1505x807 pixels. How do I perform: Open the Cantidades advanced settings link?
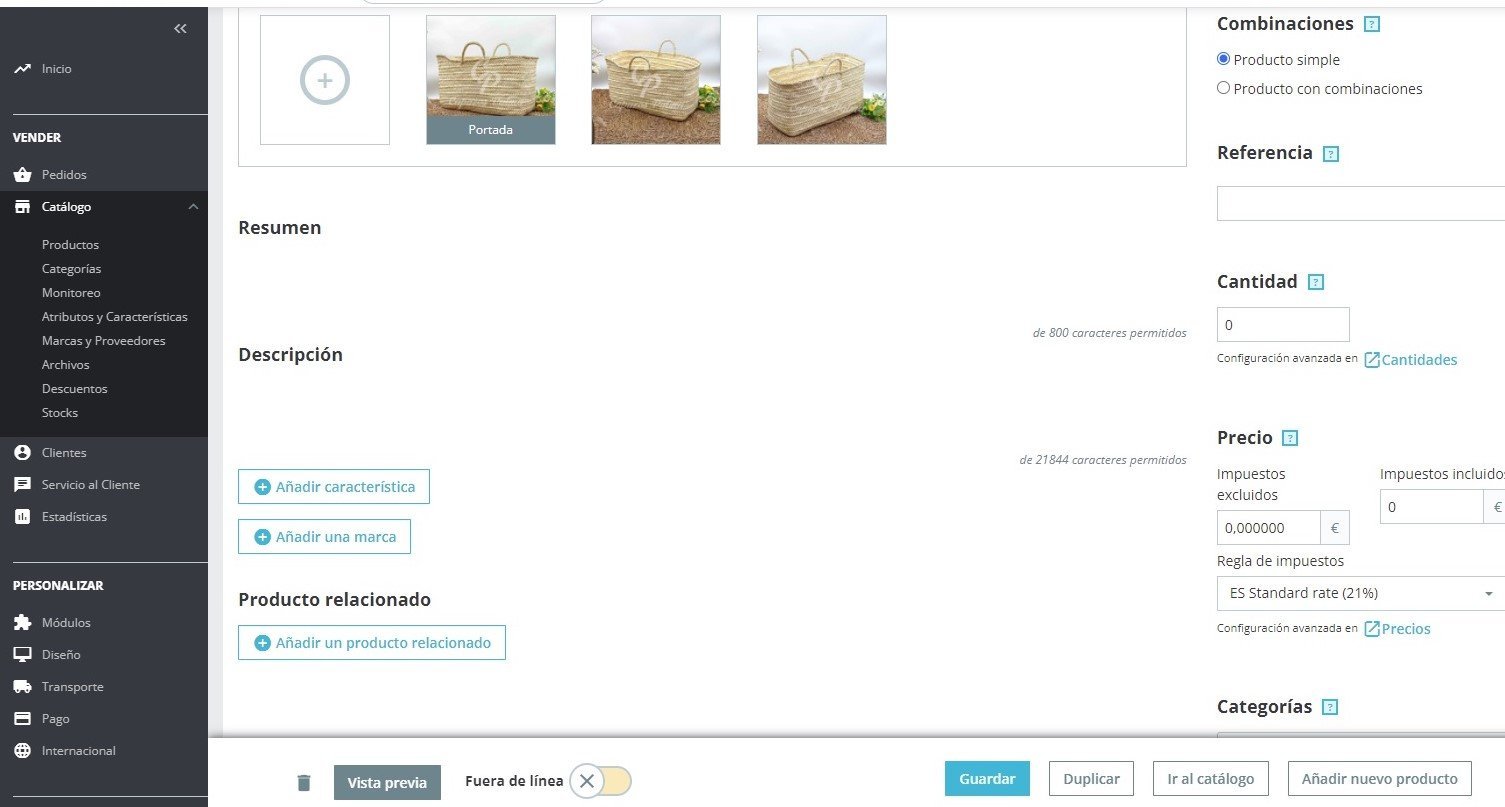[x=1411, y=360]
